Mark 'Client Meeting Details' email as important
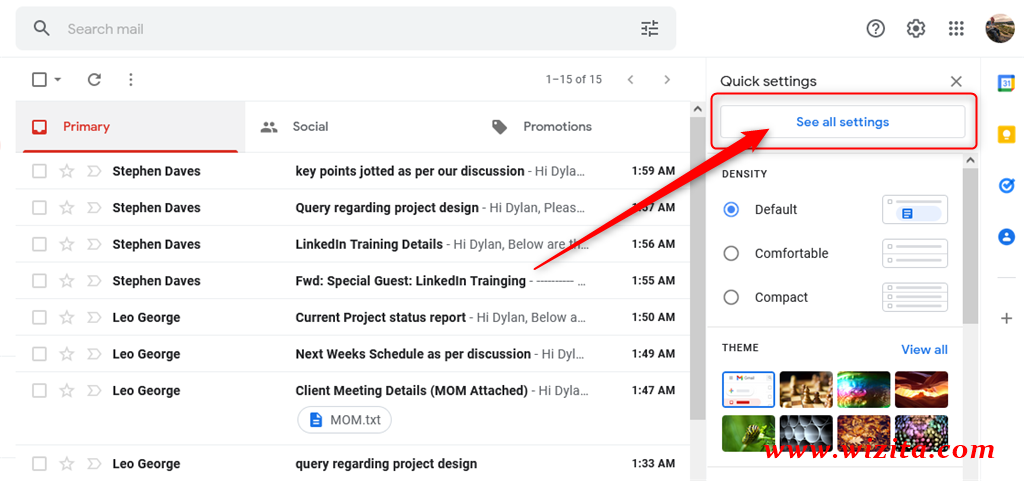This screenshot has height=481, width=1024. coord(94,390)
